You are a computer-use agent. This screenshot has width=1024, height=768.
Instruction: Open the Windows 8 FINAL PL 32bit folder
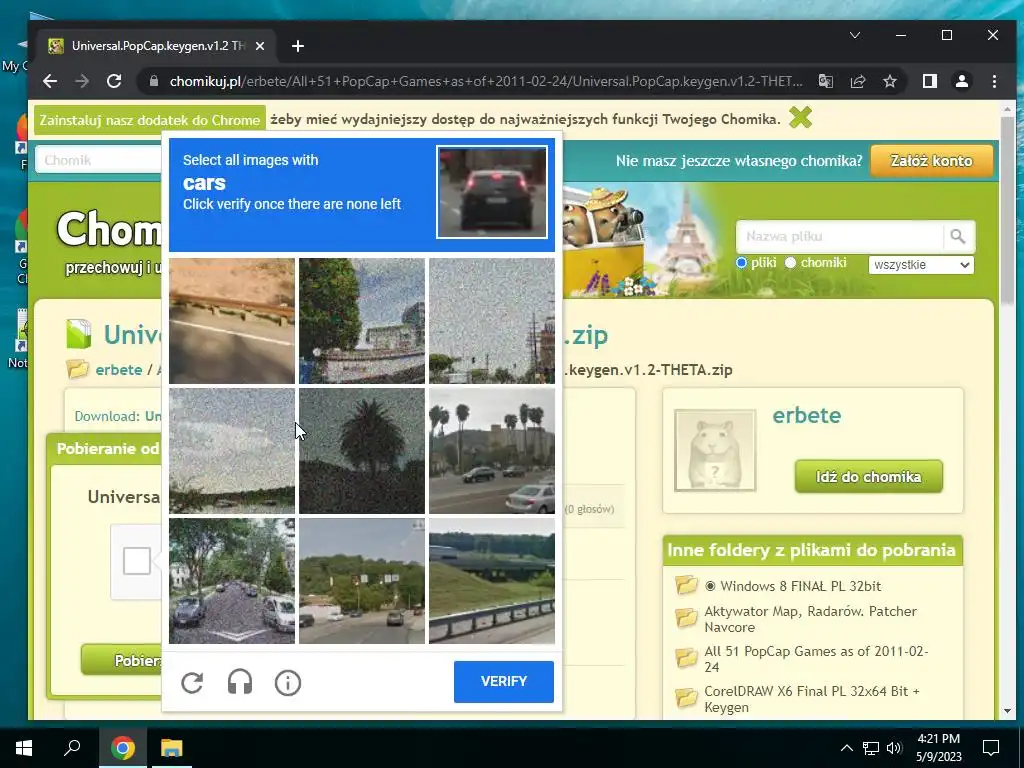(801, 586)
